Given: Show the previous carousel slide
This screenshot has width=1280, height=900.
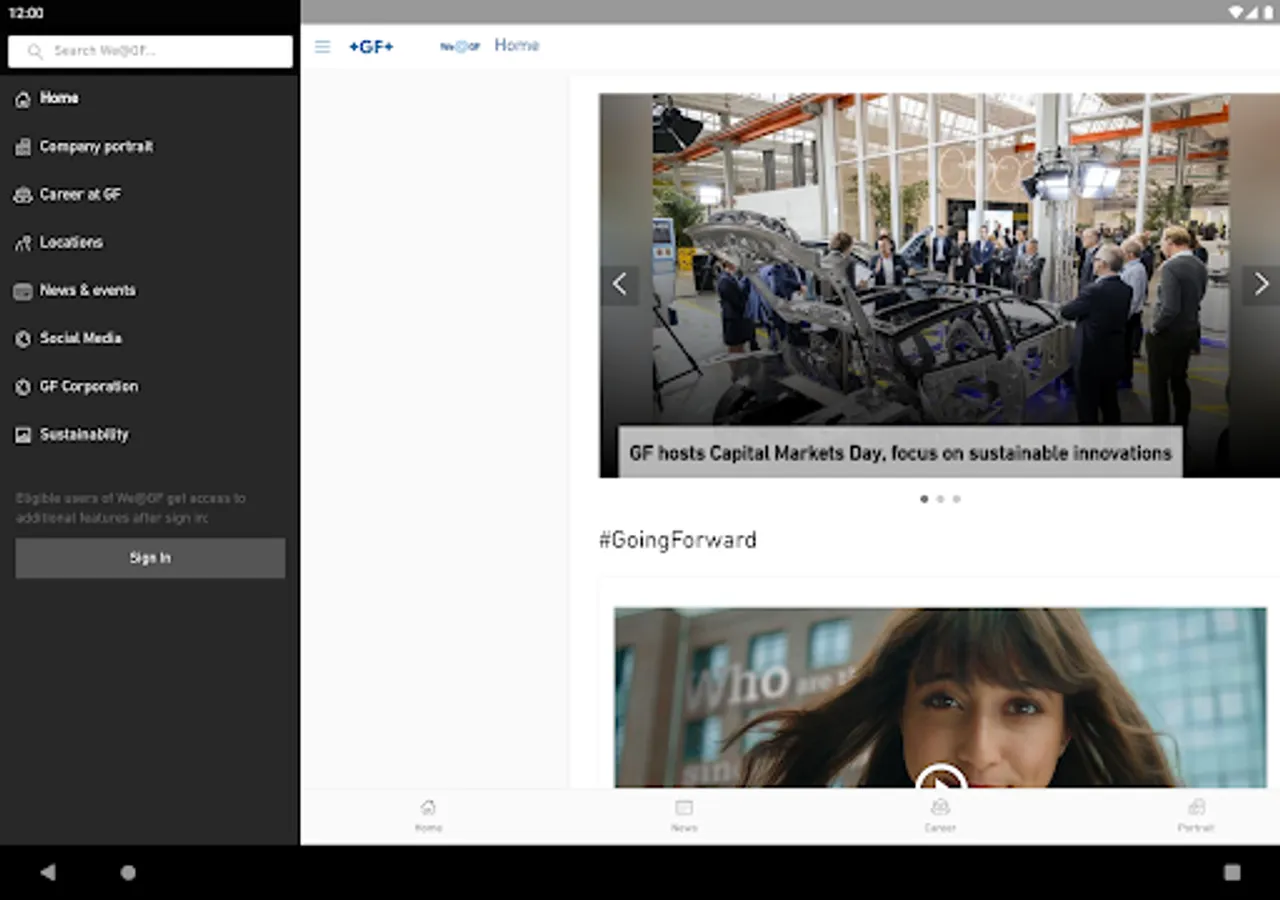Looking at the screenshot, I should [x=620, y=285].
